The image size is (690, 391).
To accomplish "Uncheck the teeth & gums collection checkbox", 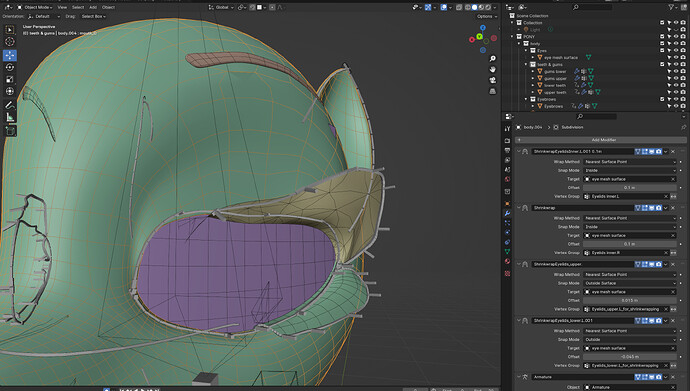I will tap(662, 64).
